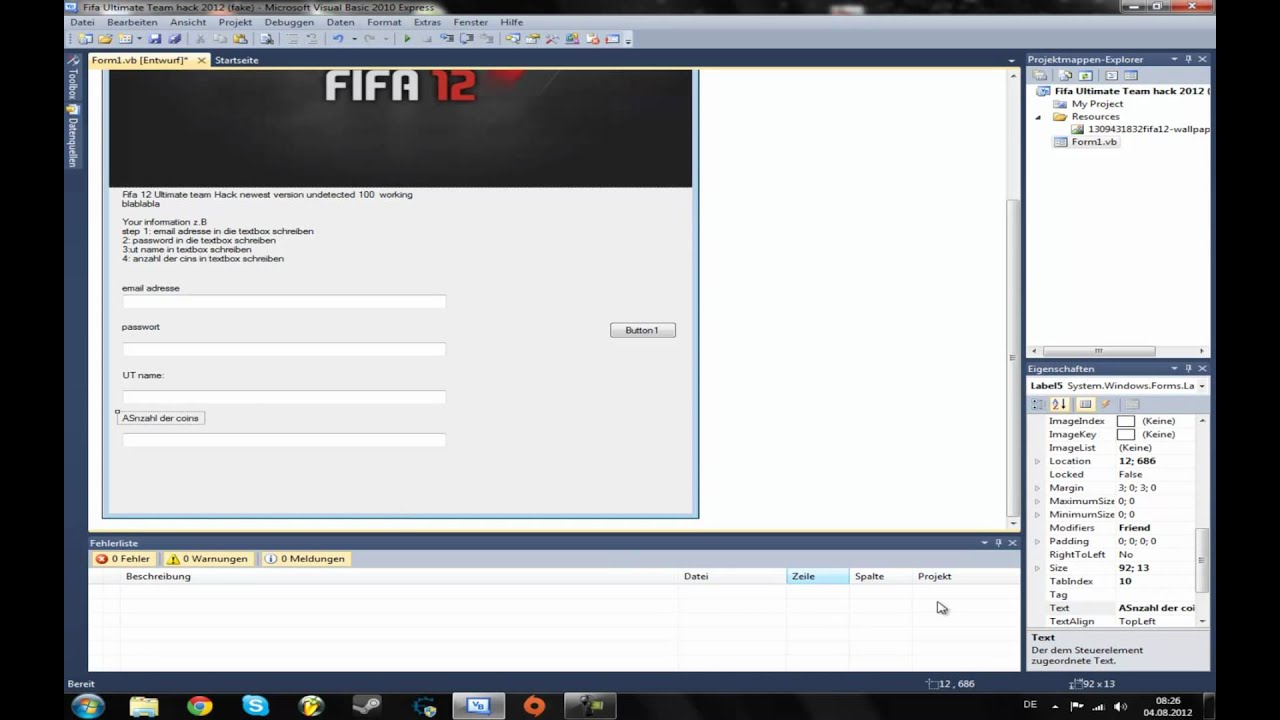Open Projektmappen-Explorer window options dropdown
The width and height of the screenshot is (1280, 720).
1174,59
